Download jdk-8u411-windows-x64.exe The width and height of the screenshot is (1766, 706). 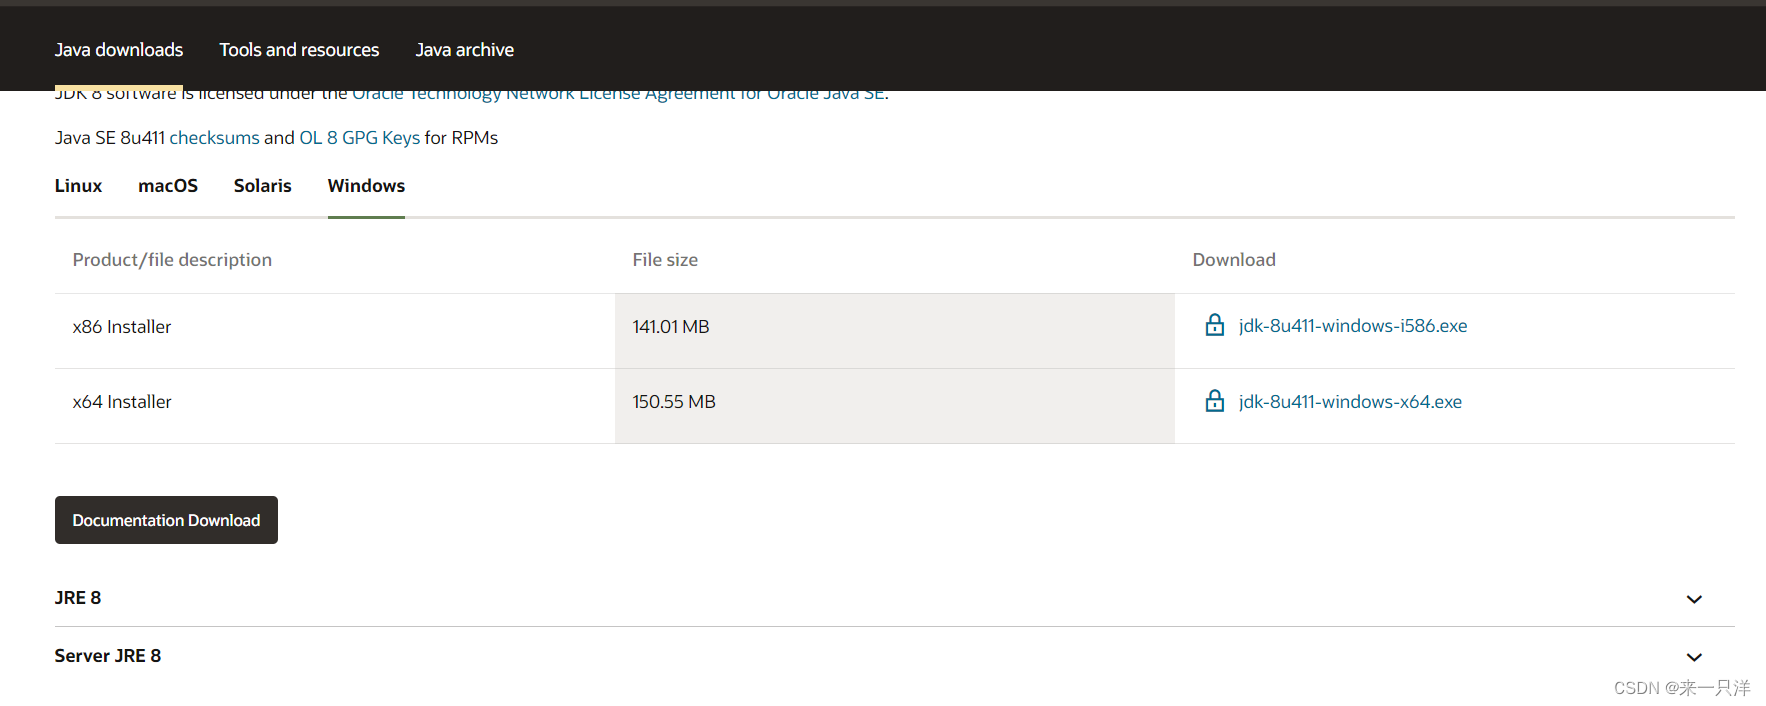tap(1350, 402)
